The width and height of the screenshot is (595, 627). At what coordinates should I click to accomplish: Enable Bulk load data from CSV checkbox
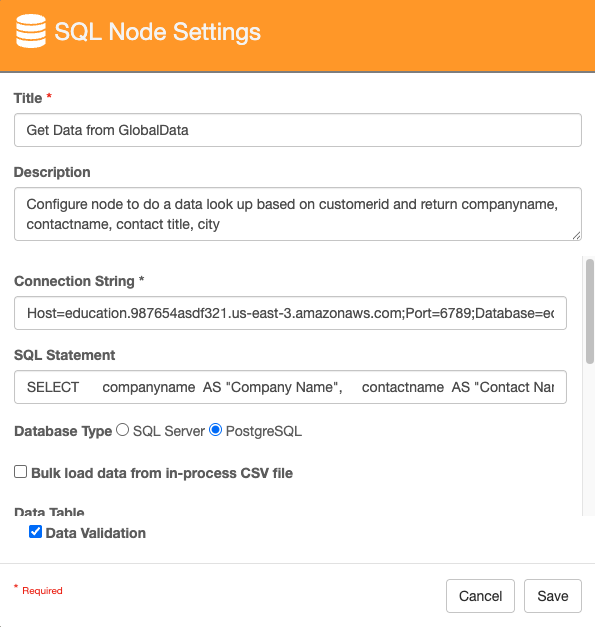(20, 471)
